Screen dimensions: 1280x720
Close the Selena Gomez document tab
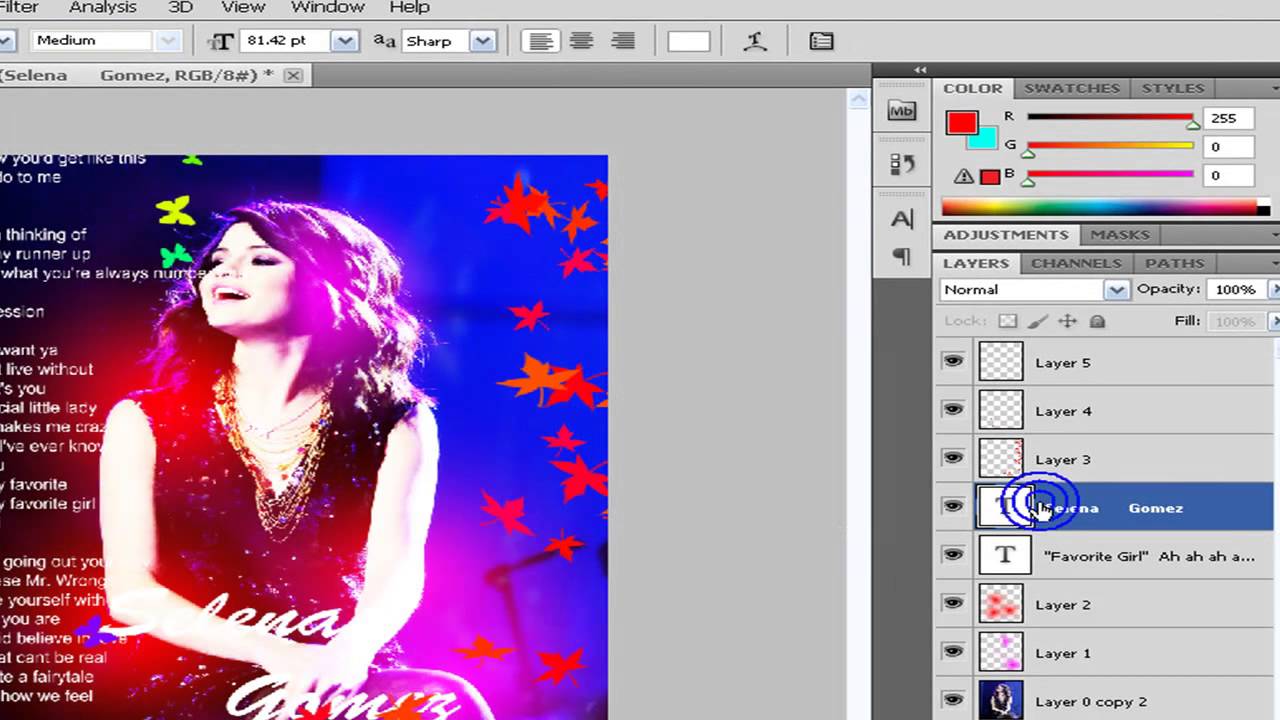[x=293, y=75]
